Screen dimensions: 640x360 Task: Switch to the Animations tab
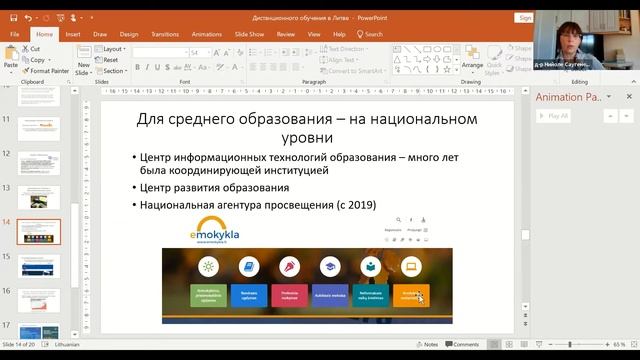coord(207,34)
